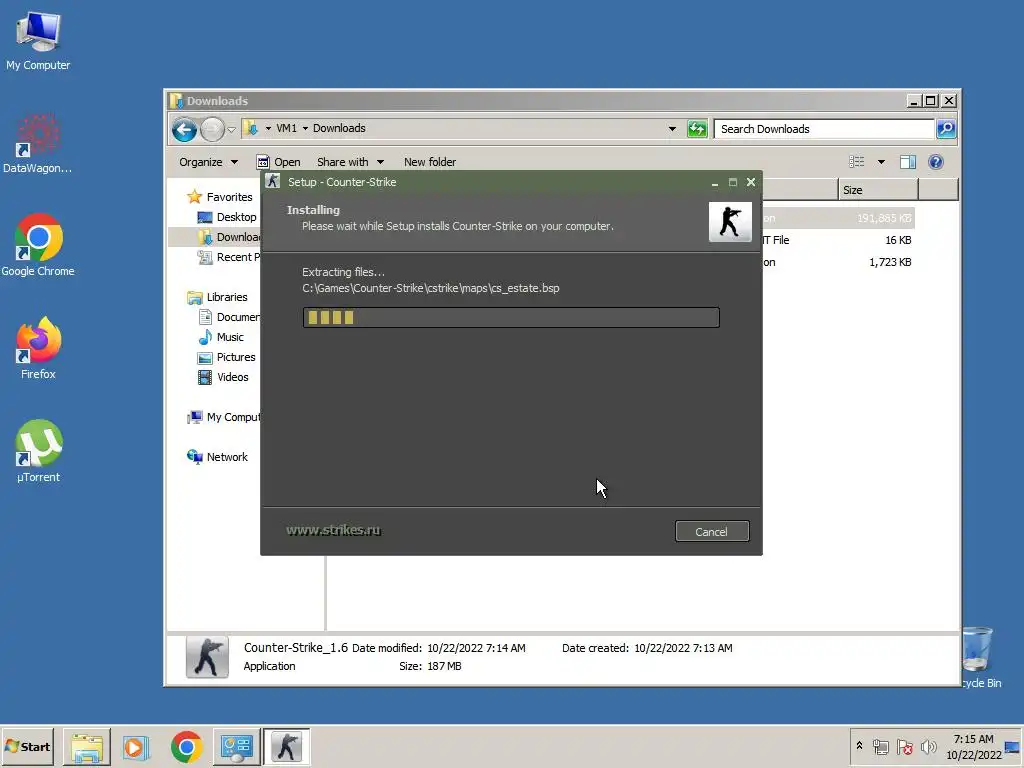1024x768 pixels.
Task: Open the volume speaker tray icon
Action: [x=928, y=746]
